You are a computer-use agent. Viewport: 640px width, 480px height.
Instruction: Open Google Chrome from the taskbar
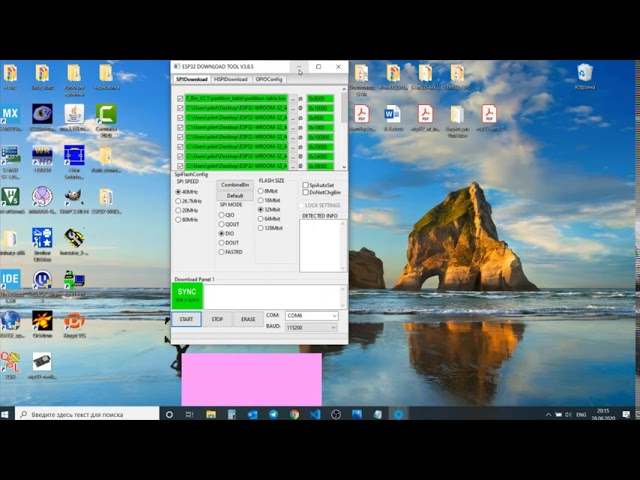point(294,415)
